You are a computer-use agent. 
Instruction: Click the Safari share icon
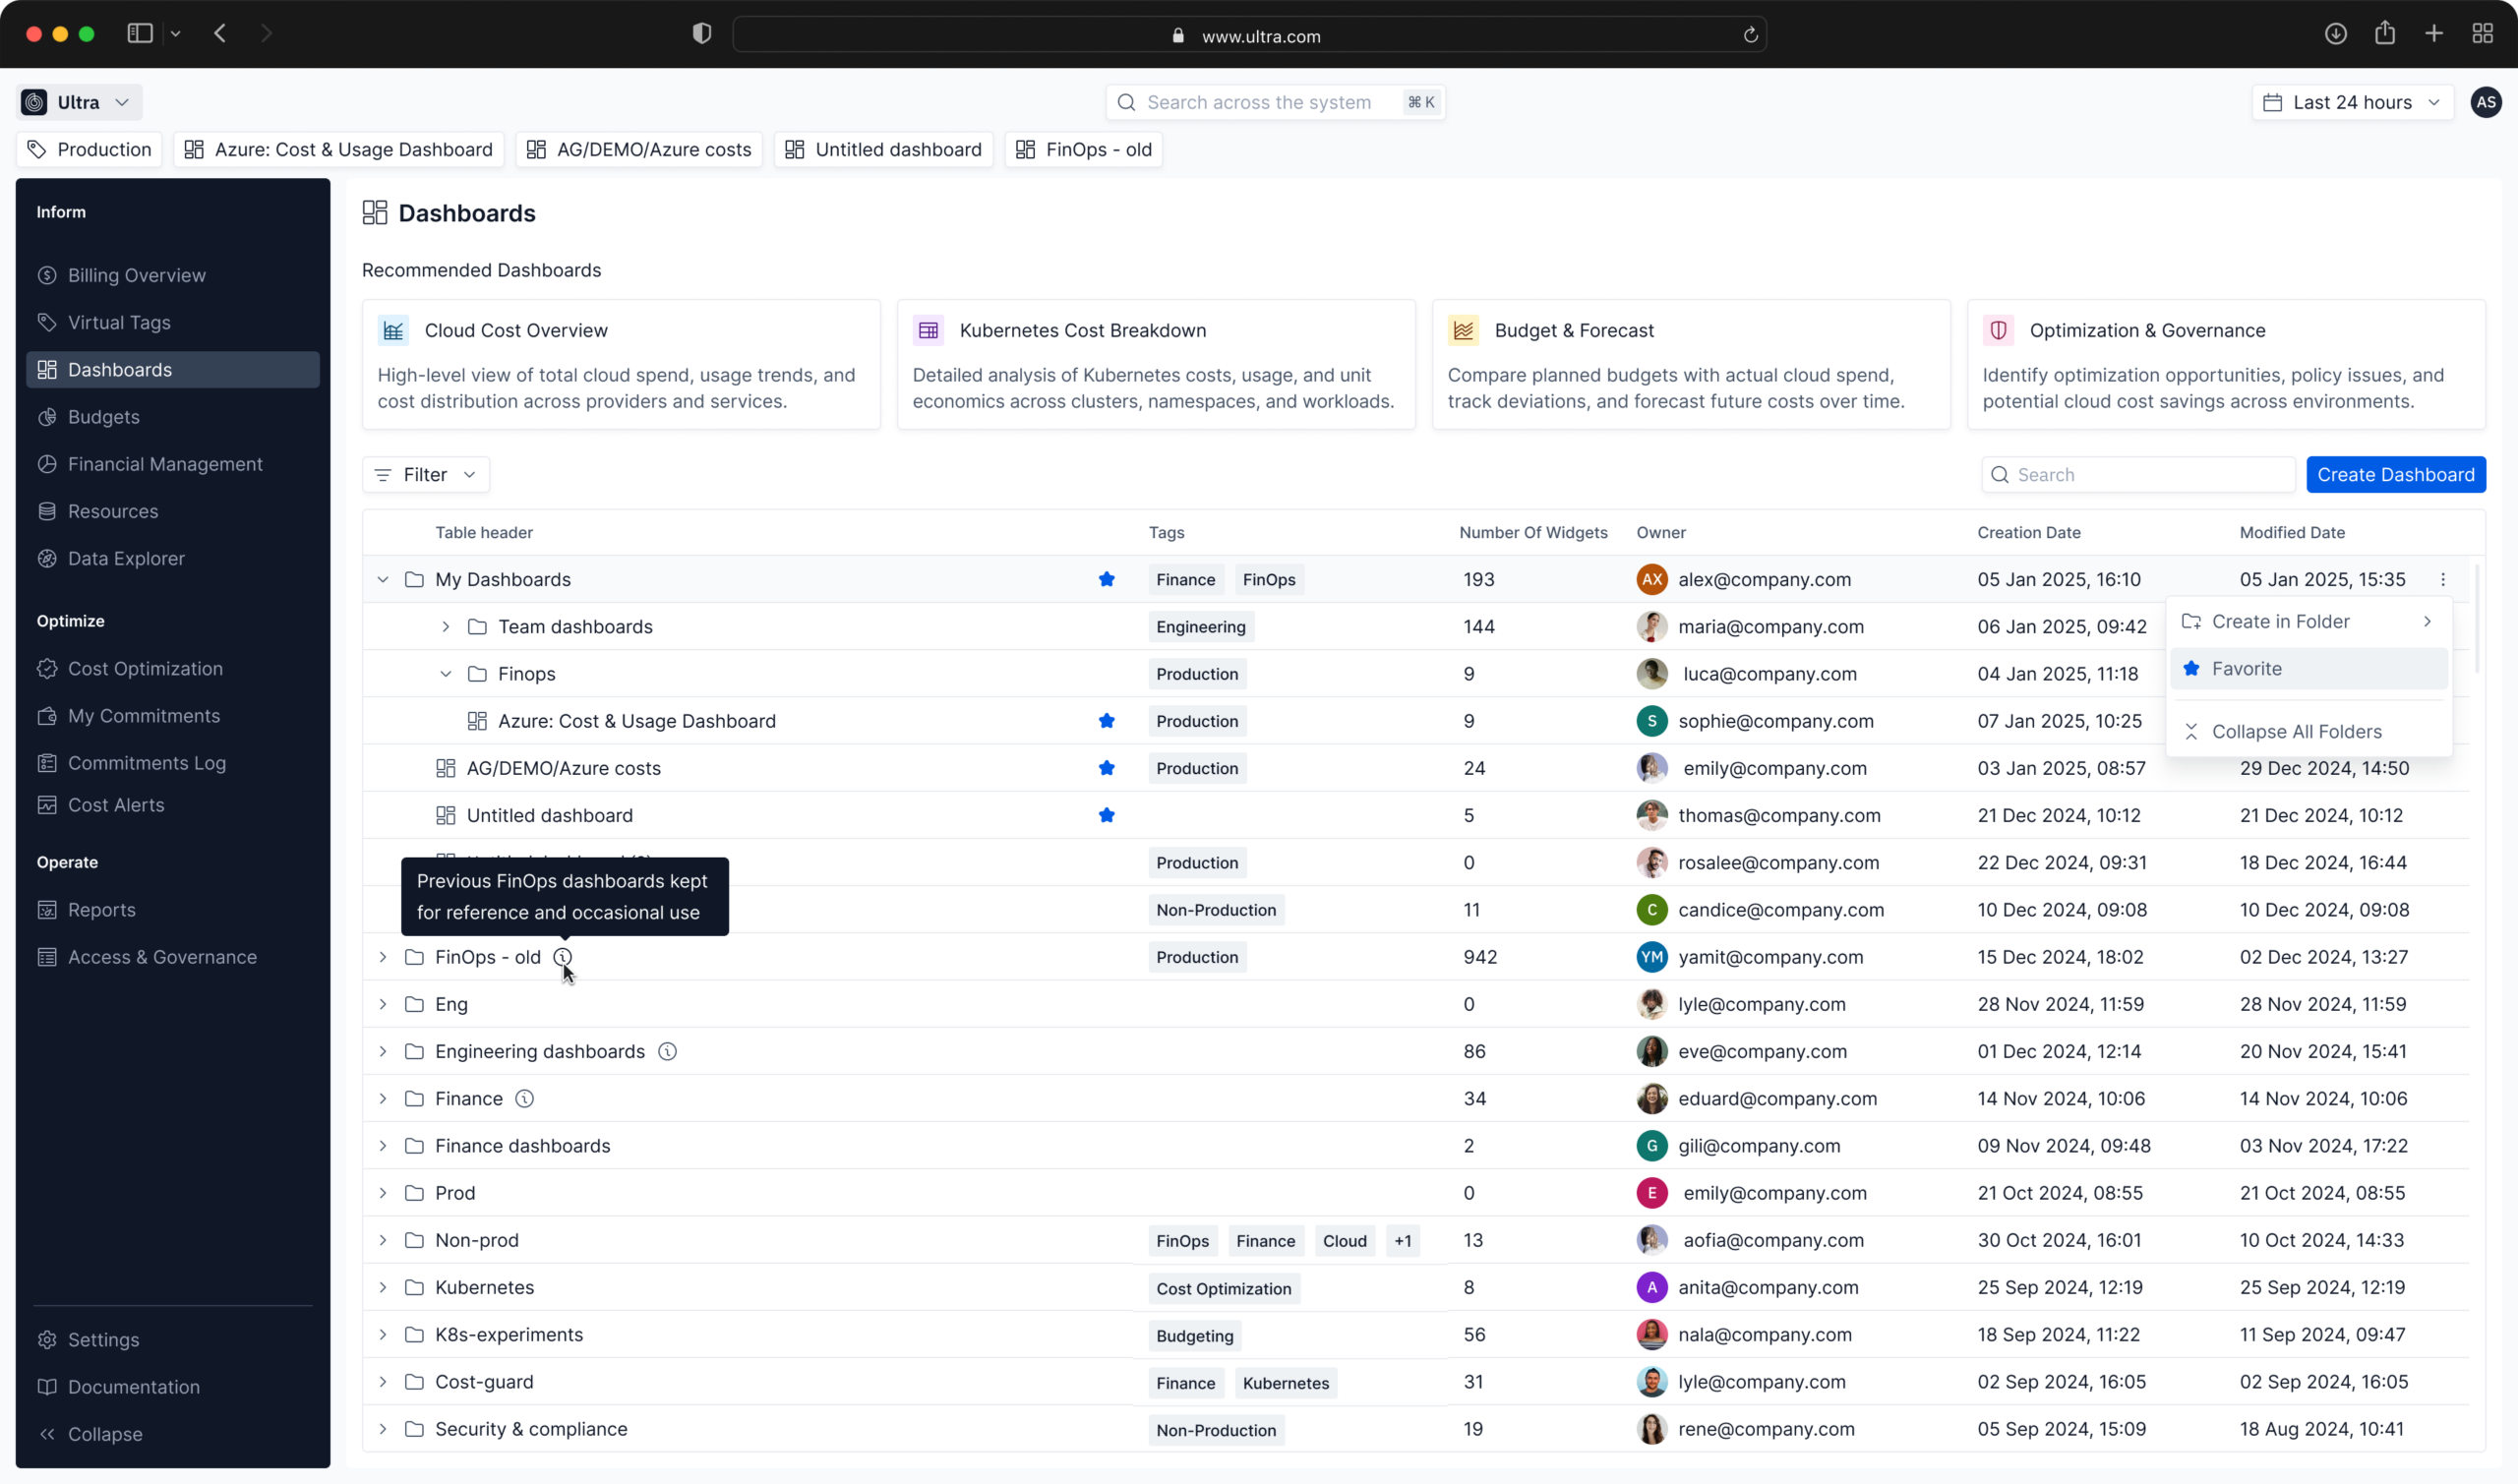click(2384, 34)
